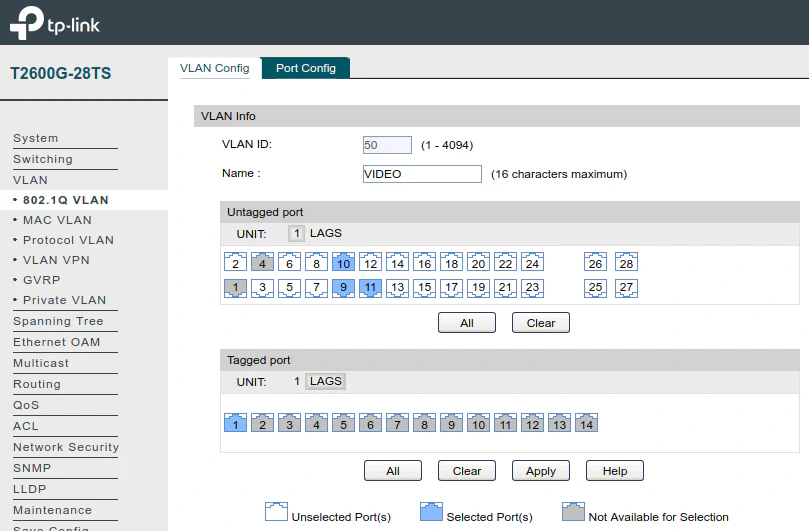Switch Untagged port view to LAGS
Image resolution: width=809 pixels, height=531 pixels.
[x=326, y=233]
